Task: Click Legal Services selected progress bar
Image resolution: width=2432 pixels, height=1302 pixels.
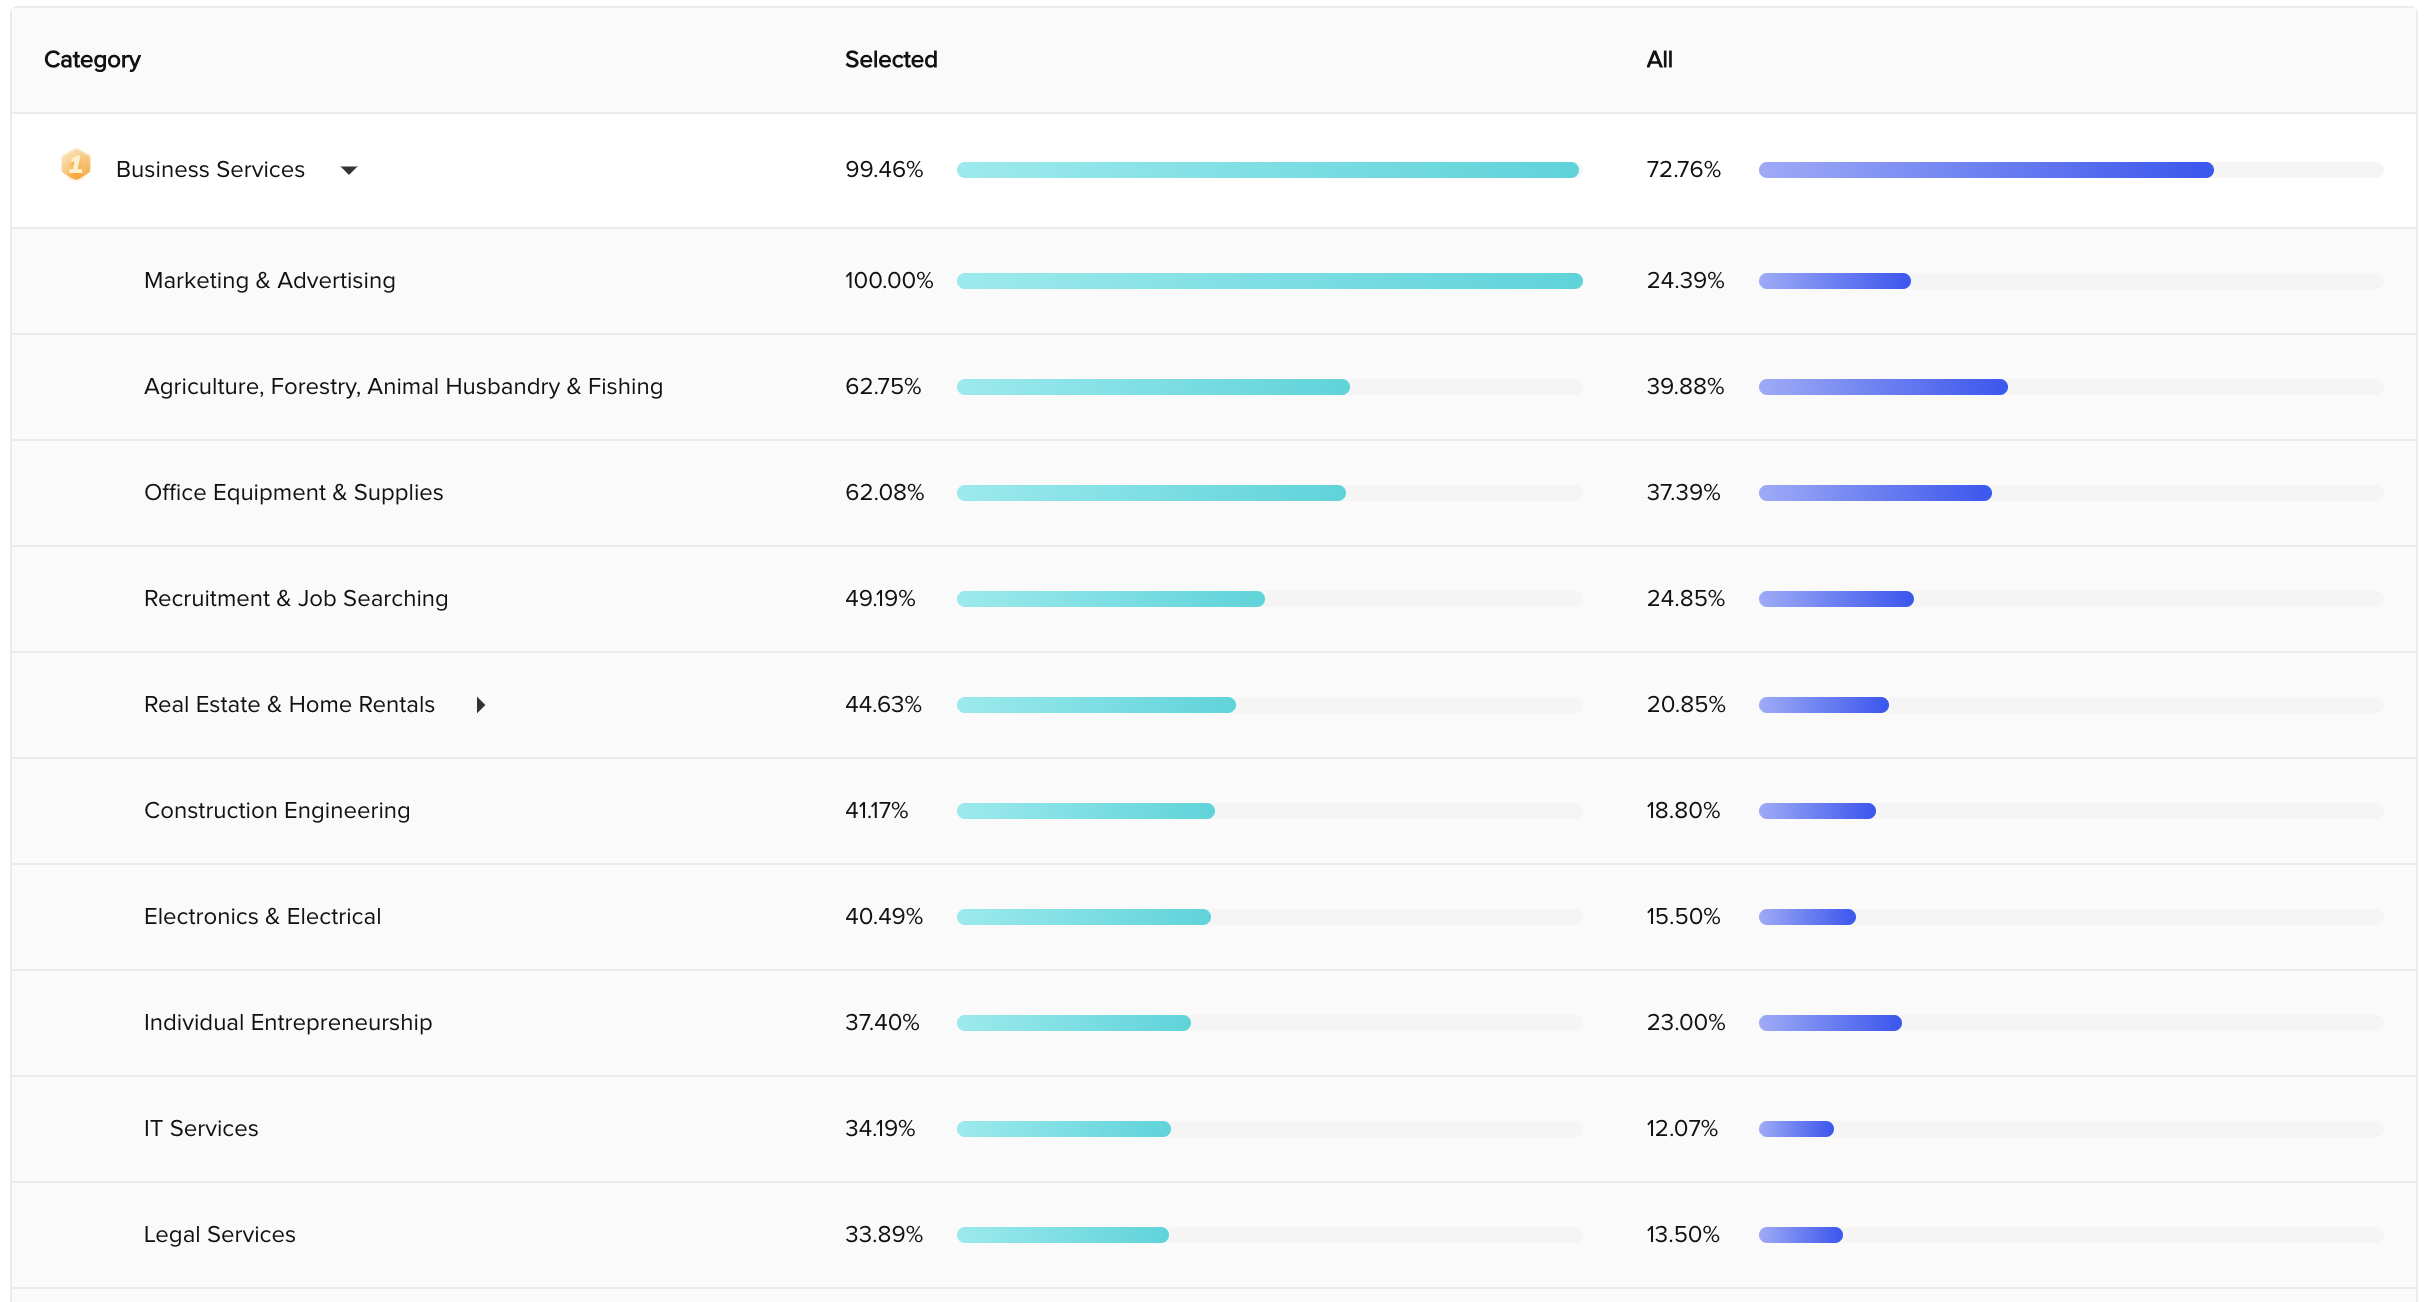Action: point(1269,1235)
